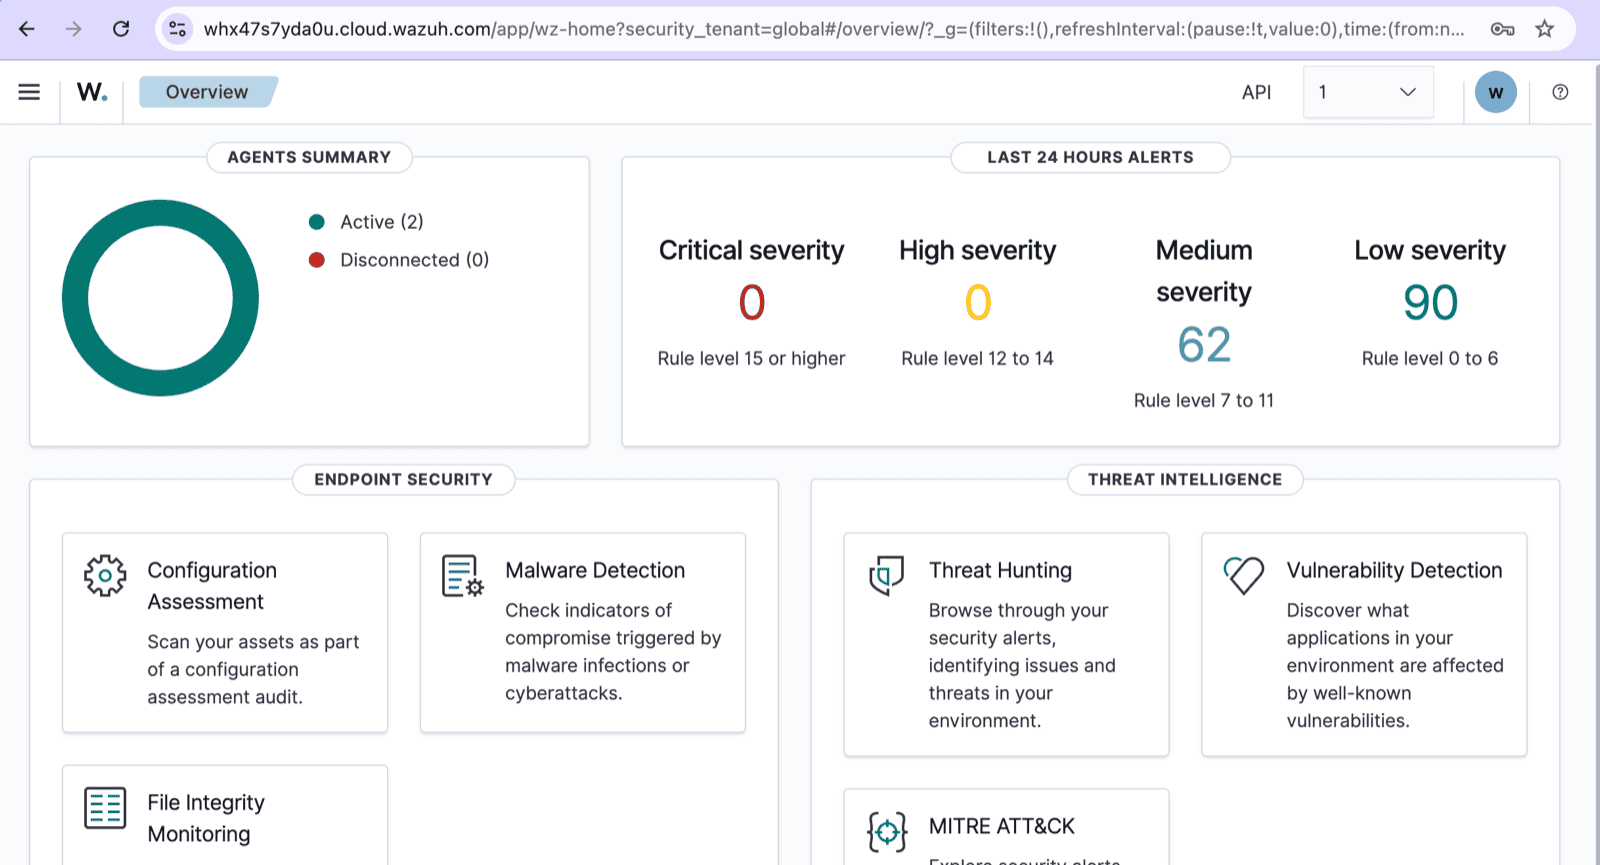Open the Low severity count 90
Image resolution: width=1600 pixels, height=865 pixels.
tap(1430, 303)
